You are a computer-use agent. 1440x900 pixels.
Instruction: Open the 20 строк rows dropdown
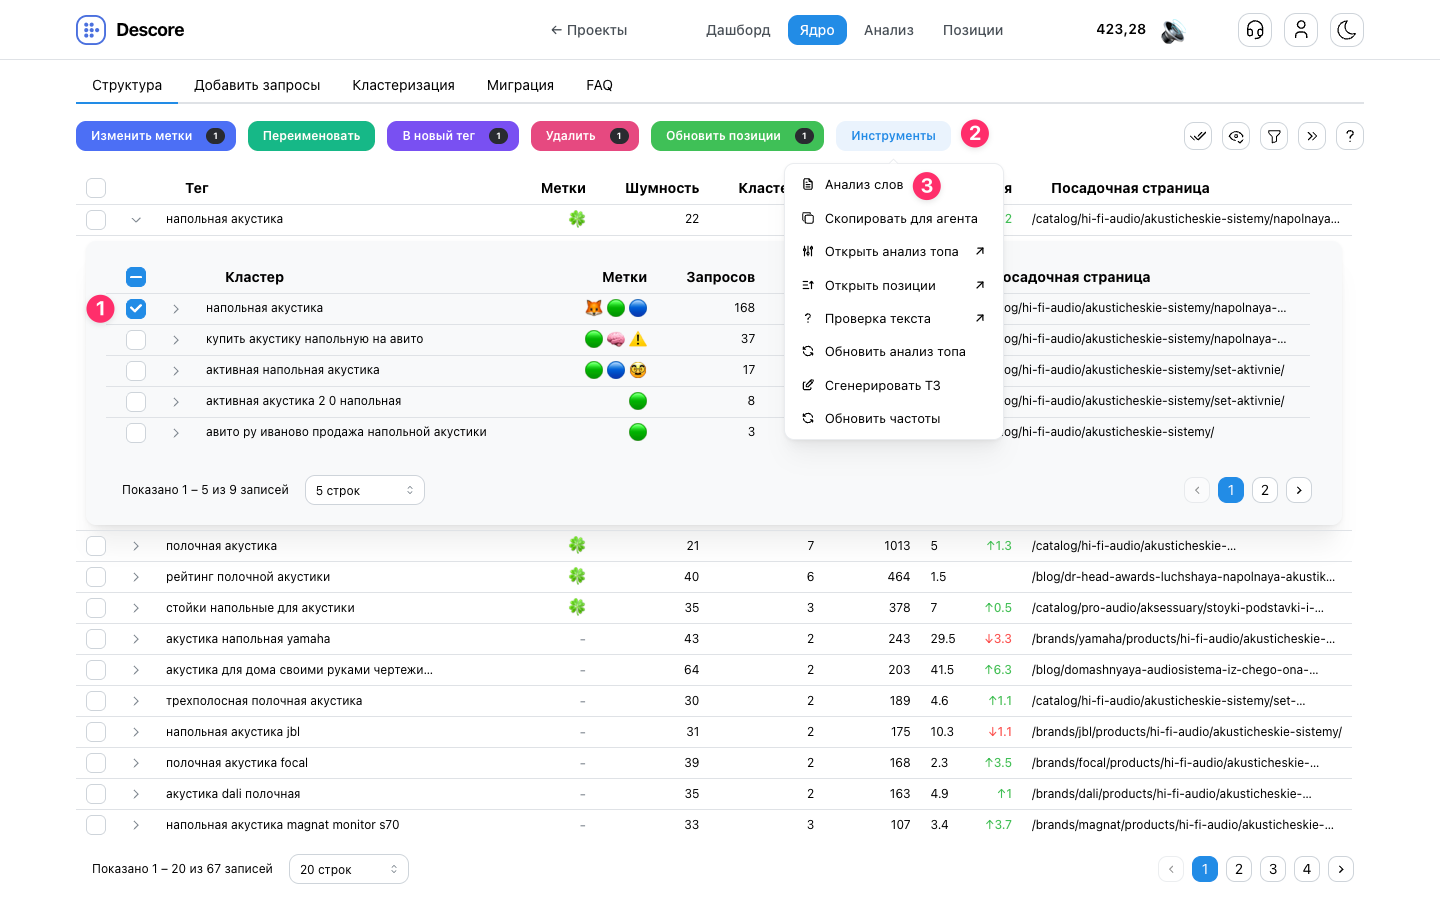(349, 869)
